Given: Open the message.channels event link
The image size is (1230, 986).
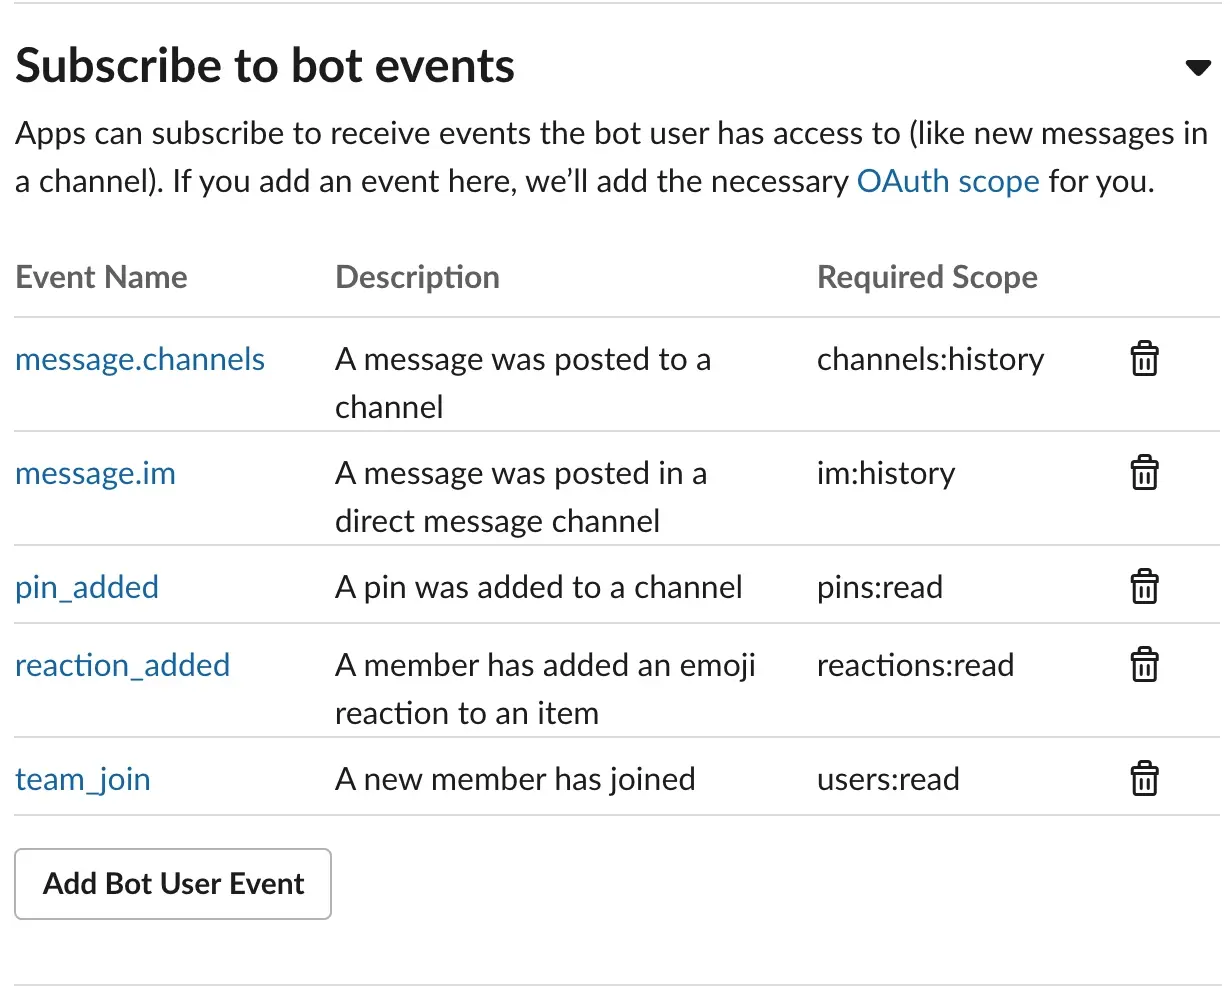Looking at the screenshot, I should 140,360.
